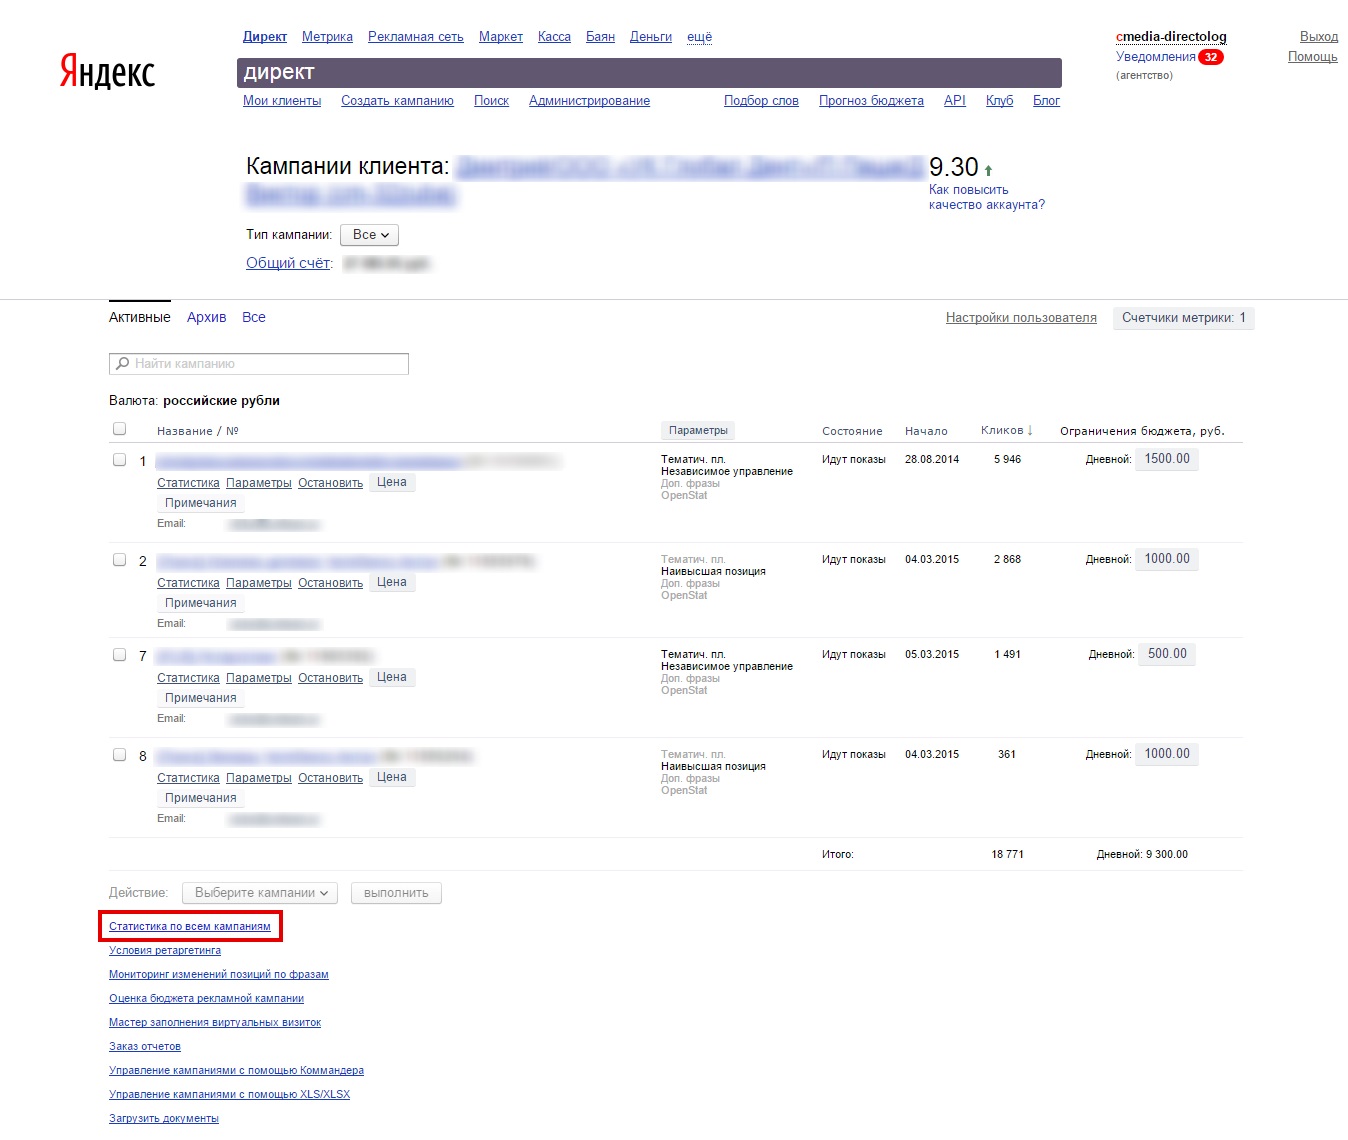
Task: Toggle the select-all campaigns checkbox
Action: 120,429
